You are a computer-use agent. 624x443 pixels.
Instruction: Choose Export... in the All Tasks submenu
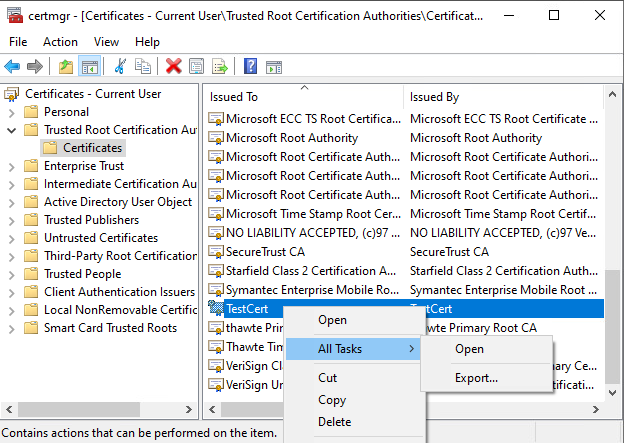click(x=487, y=378)
